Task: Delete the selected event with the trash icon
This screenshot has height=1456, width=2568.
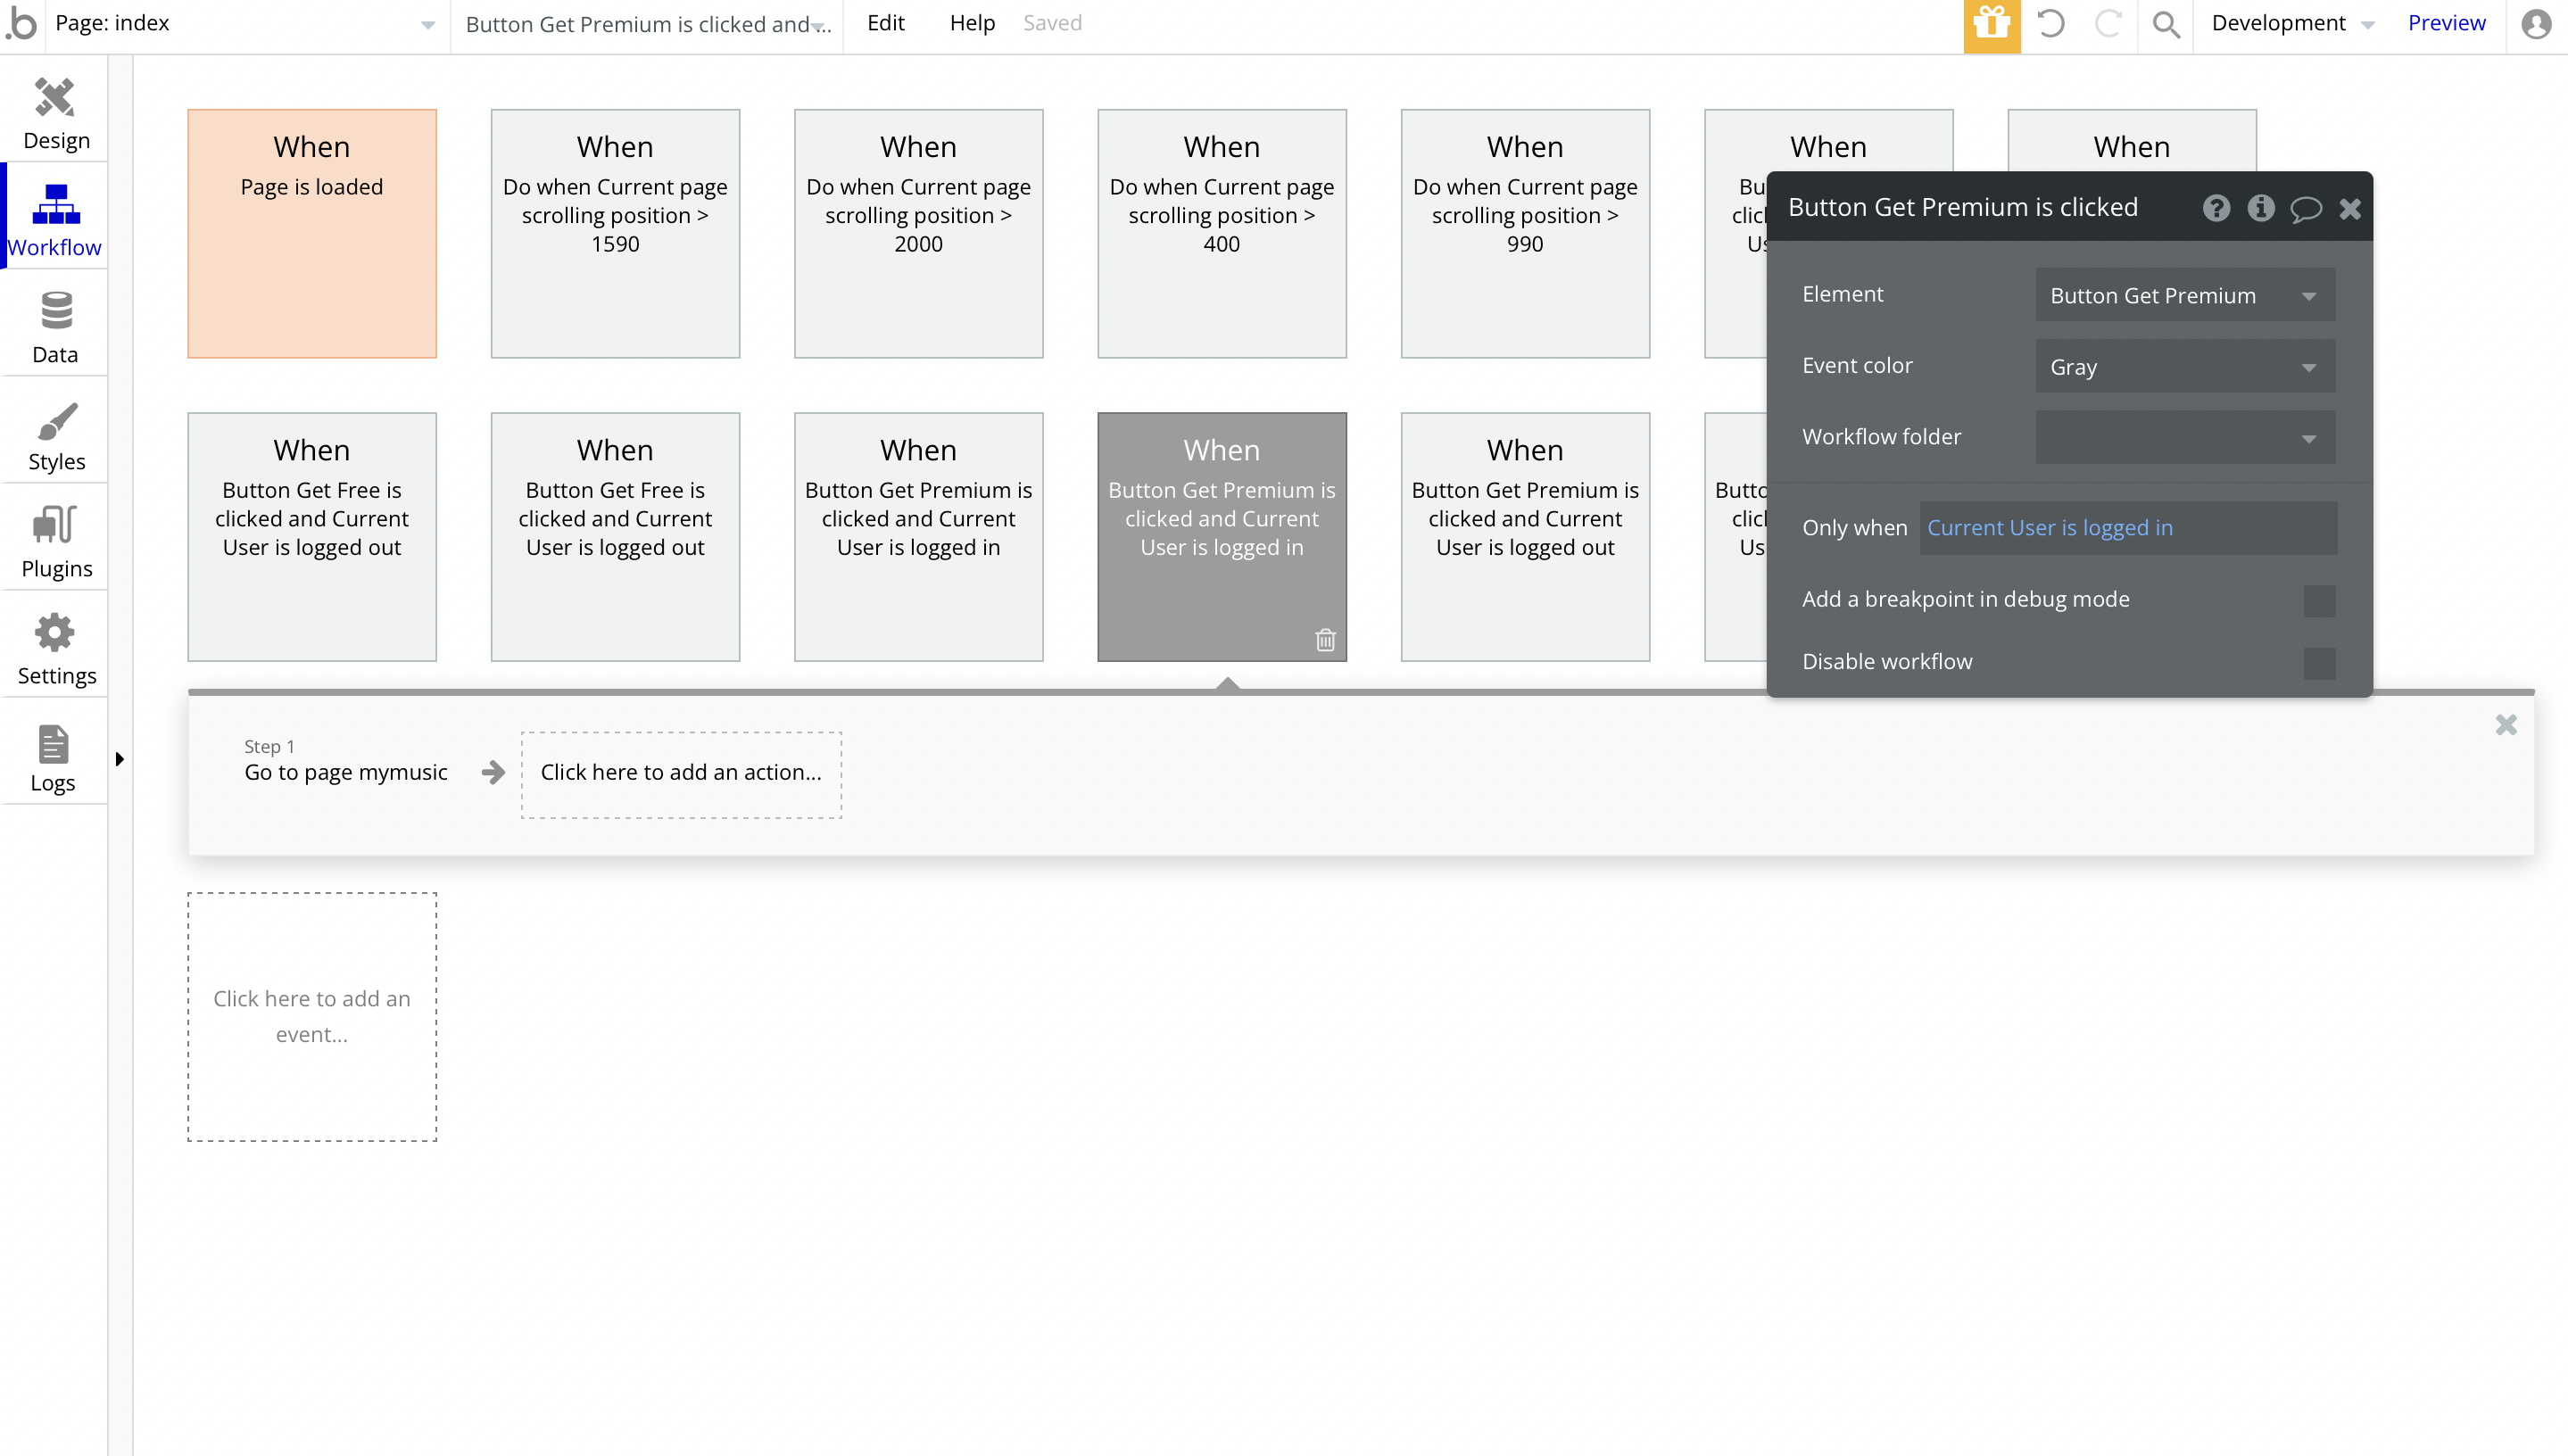Action: tap(1325, 640)
